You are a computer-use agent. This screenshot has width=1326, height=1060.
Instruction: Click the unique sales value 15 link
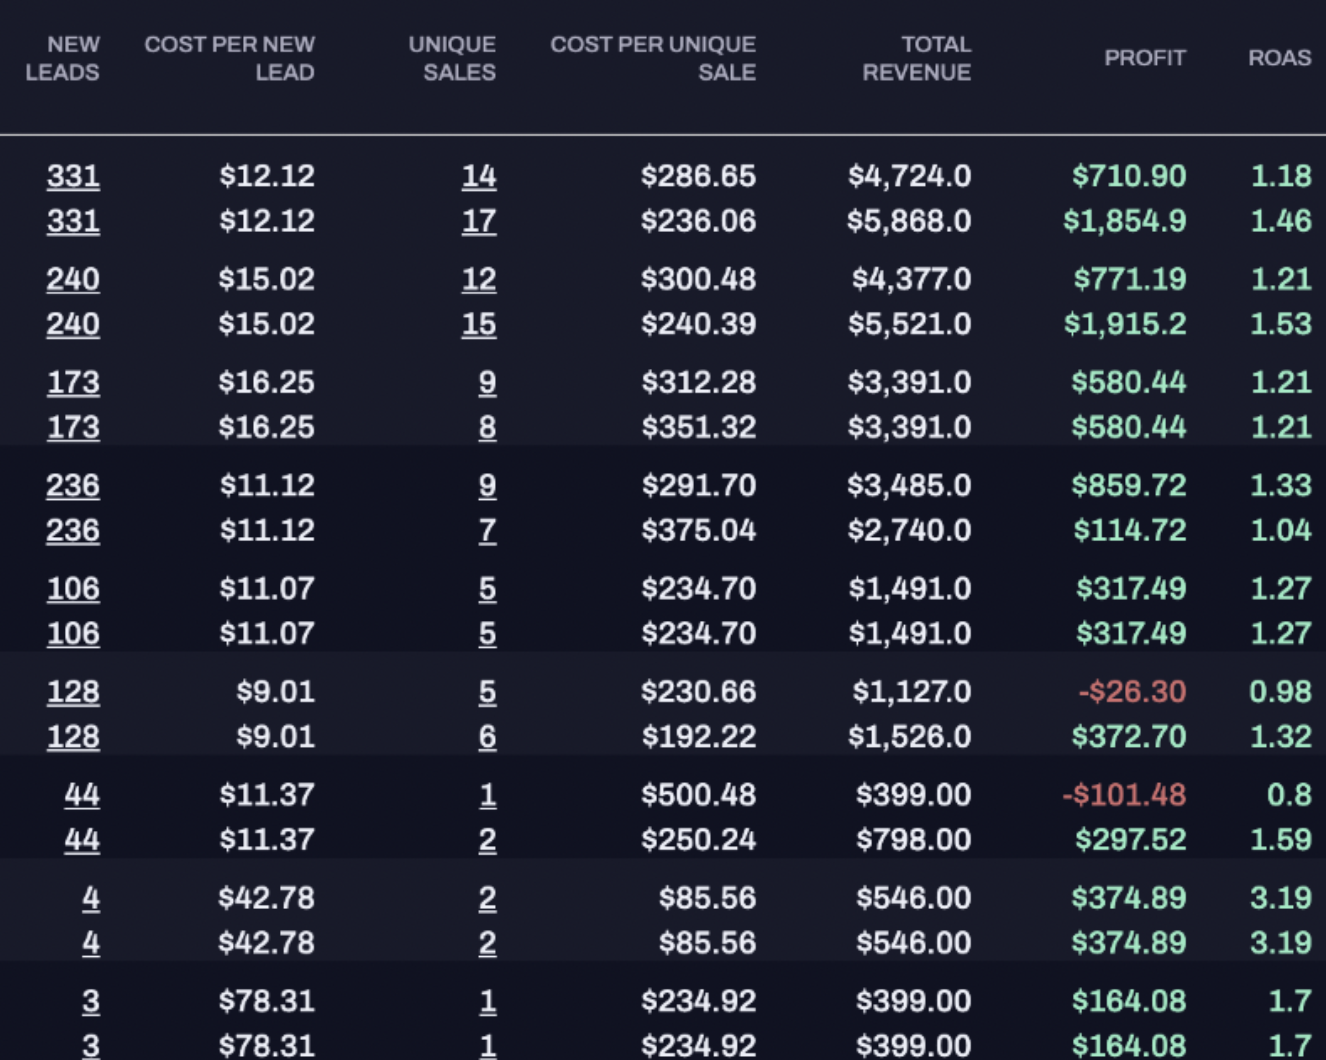click(479, 324)
